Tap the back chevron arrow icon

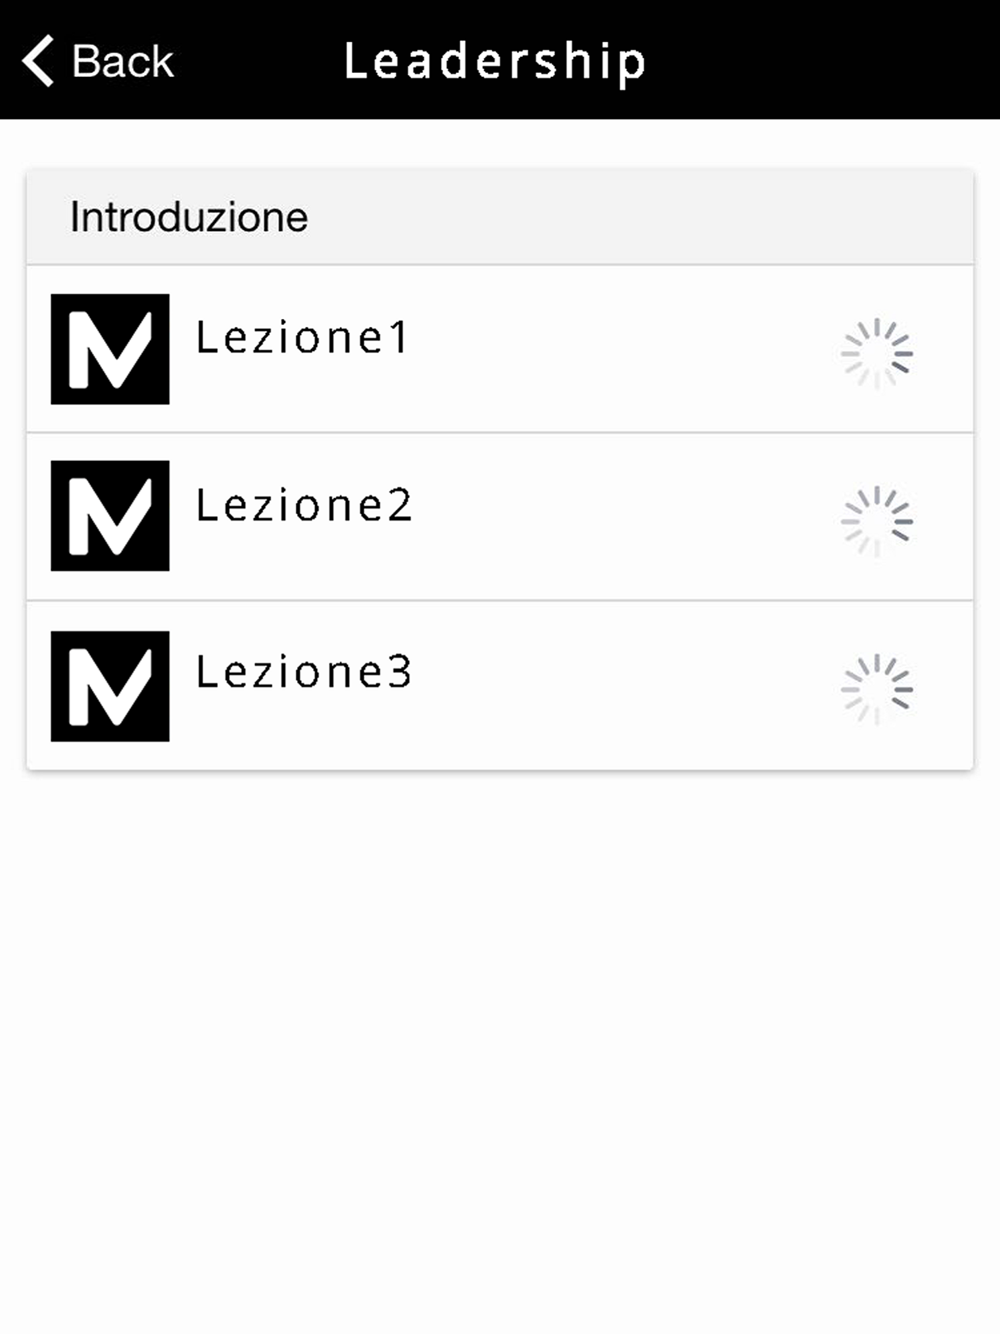point(38,61)
